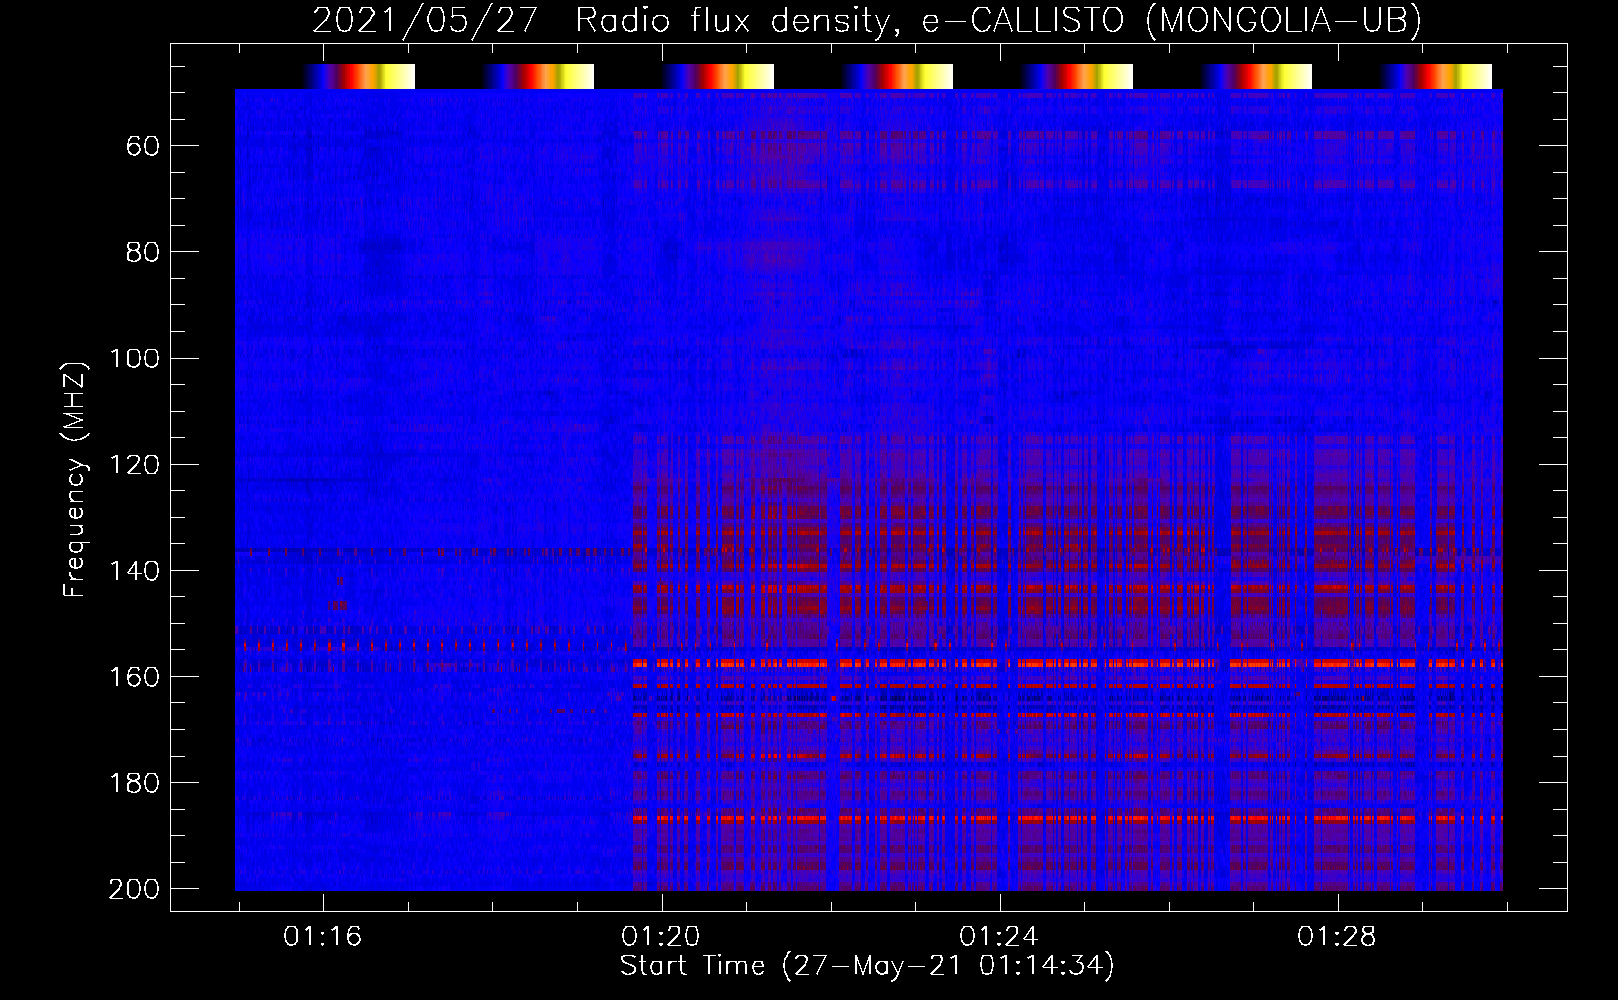1618x1000 pixels.
Task: Click the 01:20 time tick label
Action: click(661, 936)
